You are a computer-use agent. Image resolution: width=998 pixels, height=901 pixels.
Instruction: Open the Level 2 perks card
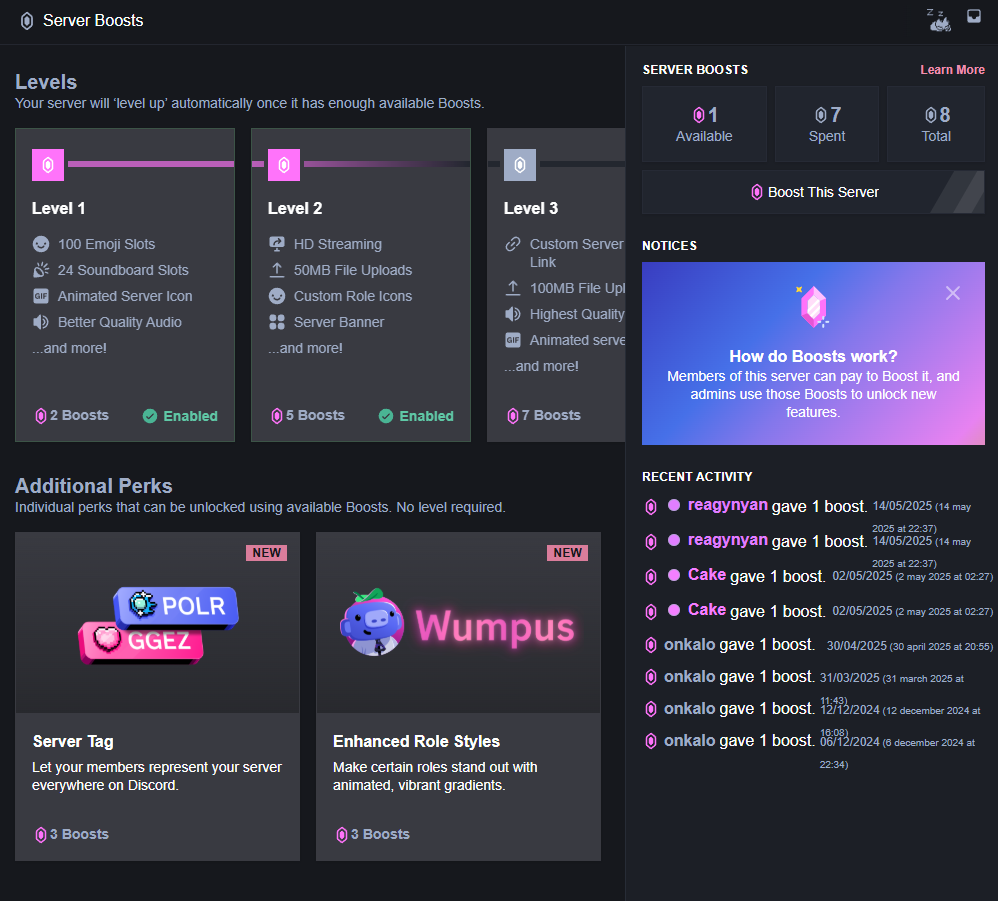coord(361,285)
